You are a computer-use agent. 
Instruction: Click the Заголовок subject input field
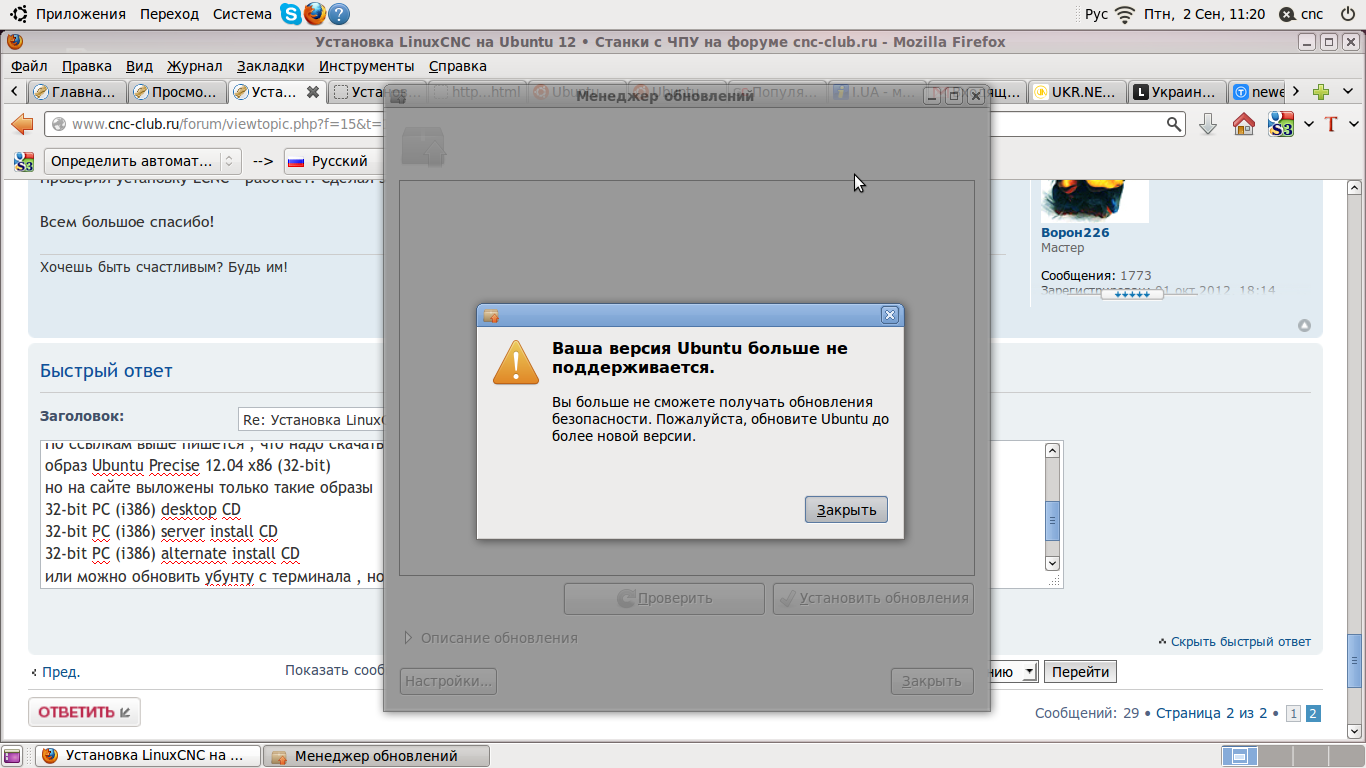tap(312, 420)
